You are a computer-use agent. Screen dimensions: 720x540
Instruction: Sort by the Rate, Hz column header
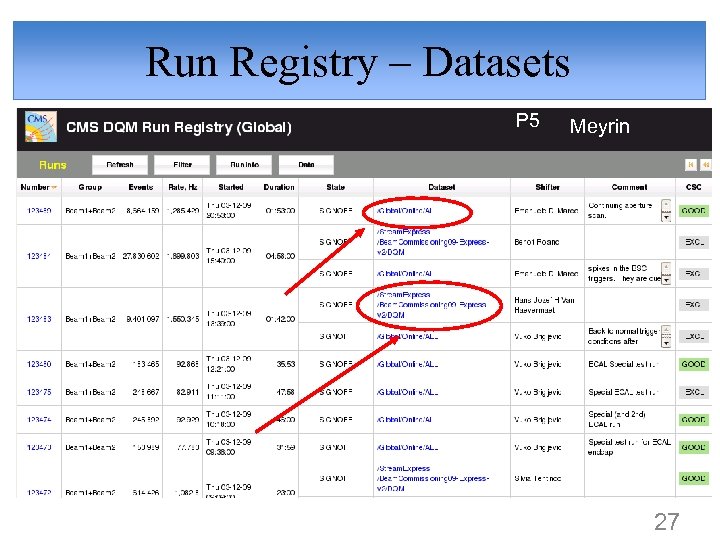tap(183, 187)
